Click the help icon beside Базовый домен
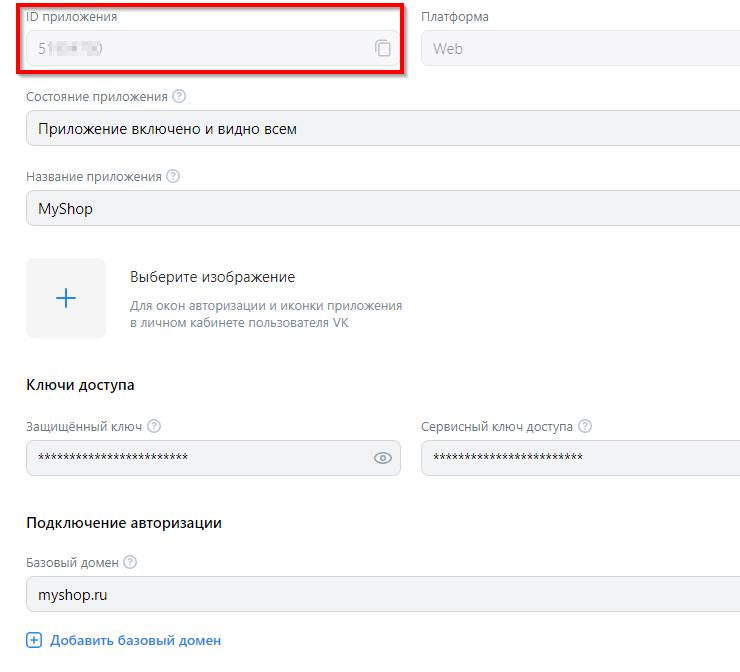Viewport: 740px width, 672px height. coord(130,563)
